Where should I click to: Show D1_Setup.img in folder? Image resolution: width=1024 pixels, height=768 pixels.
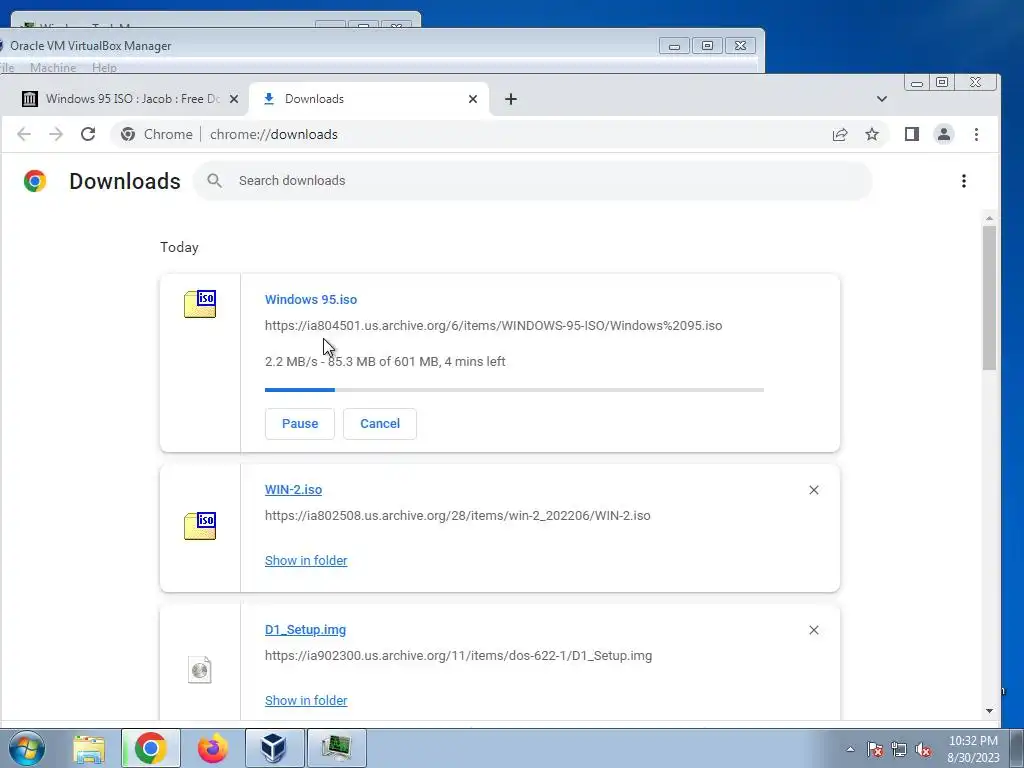tap(306, 701)
